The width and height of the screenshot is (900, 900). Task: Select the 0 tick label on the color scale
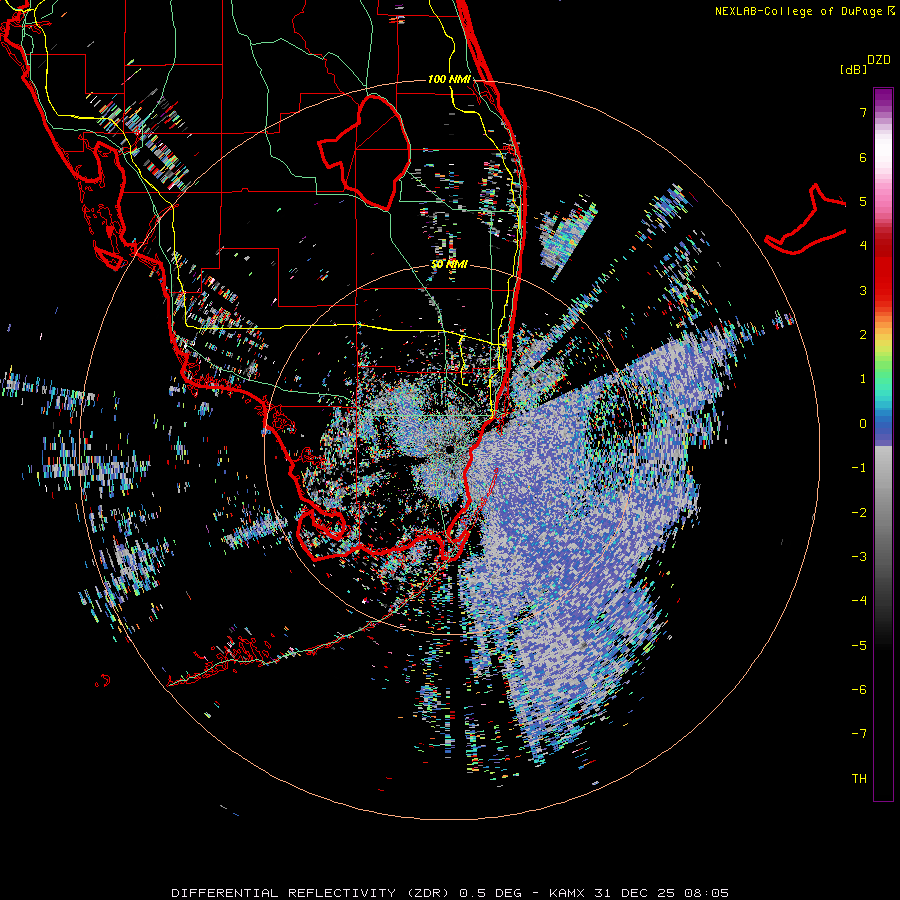[x=863, y=424]
